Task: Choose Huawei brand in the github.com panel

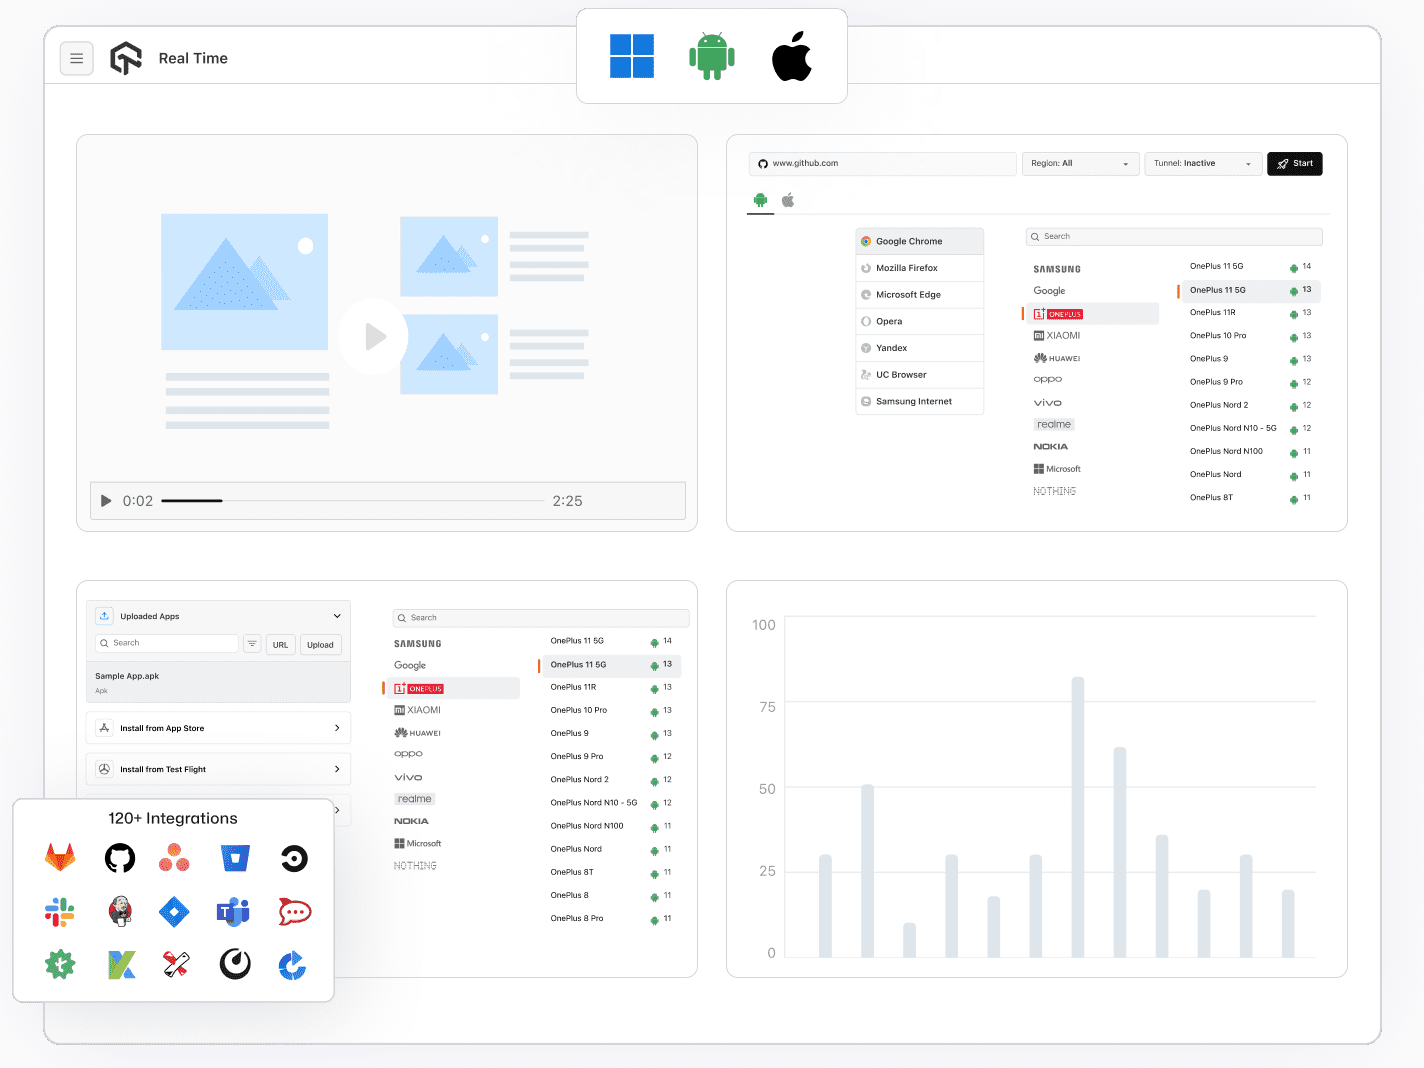Action: (x=1057, y=358)
